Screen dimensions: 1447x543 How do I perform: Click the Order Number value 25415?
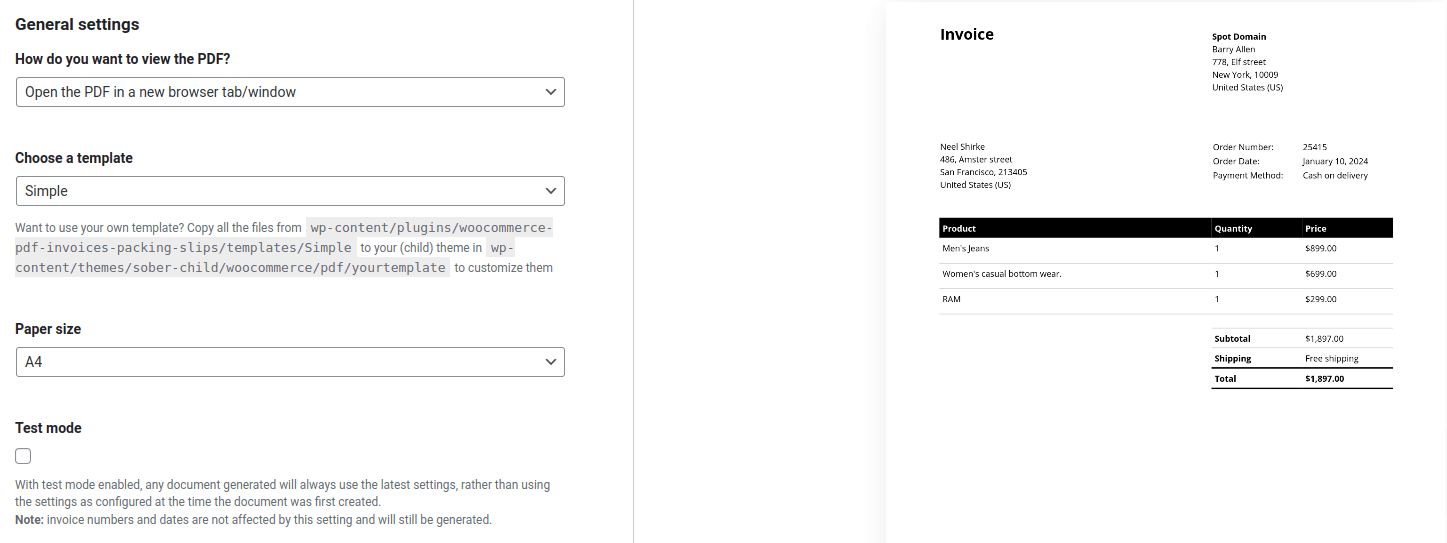(x=1314, y=147)
